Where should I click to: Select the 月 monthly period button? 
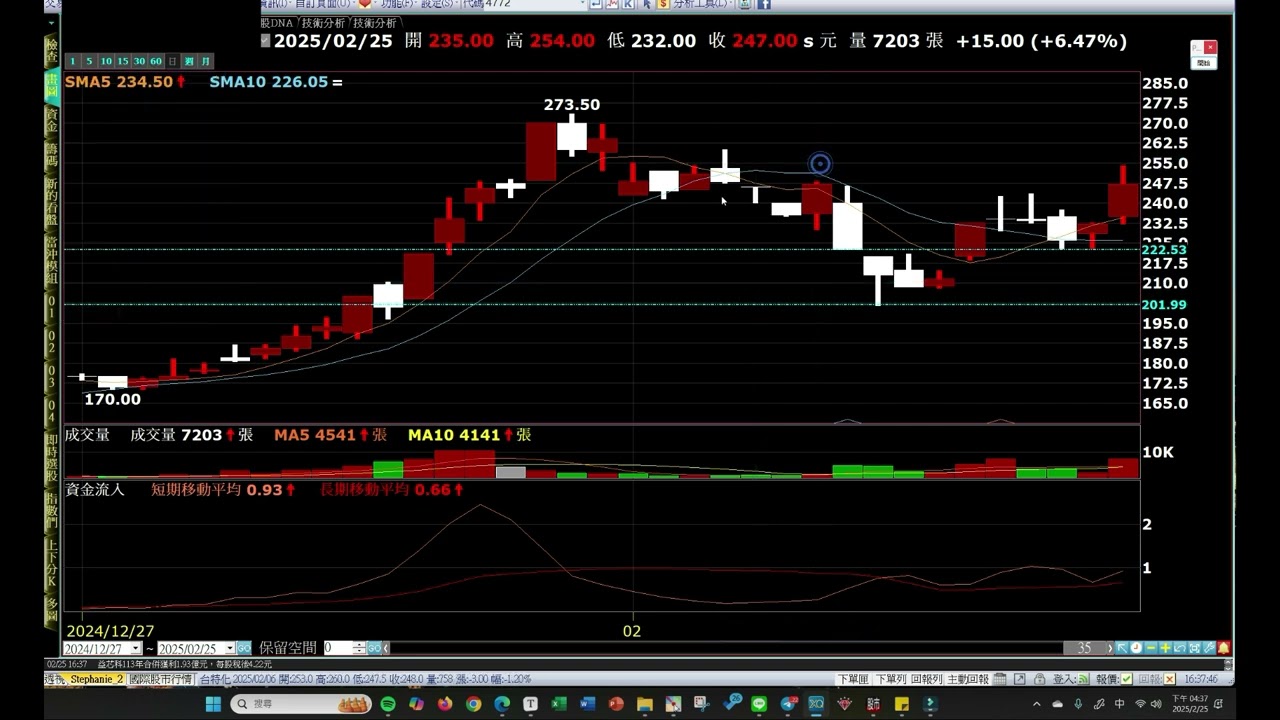coord(205,61)
